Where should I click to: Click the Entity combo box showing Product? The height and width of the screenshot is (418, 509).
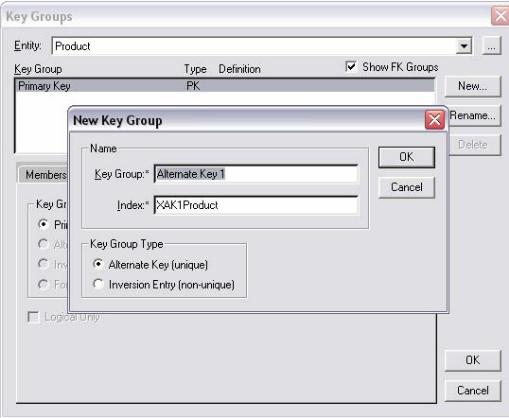pos(262,46)
